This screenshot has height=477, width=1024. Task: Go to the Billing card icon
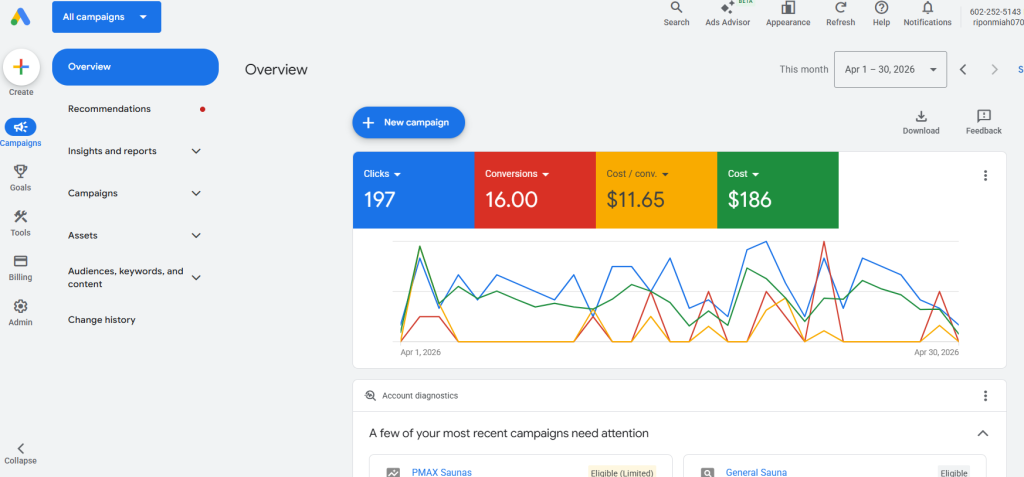(21, 261)
